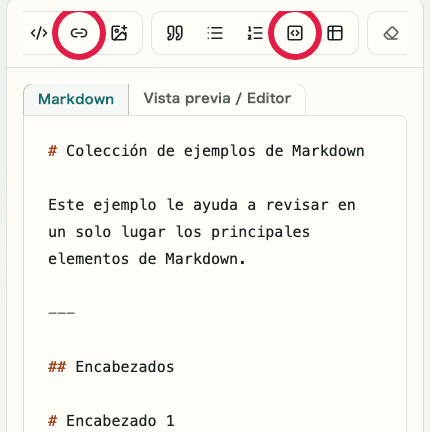The image size is (430, 432).
Task: Clear formatting with the eraser icon
Action: [x=391, y=33]
